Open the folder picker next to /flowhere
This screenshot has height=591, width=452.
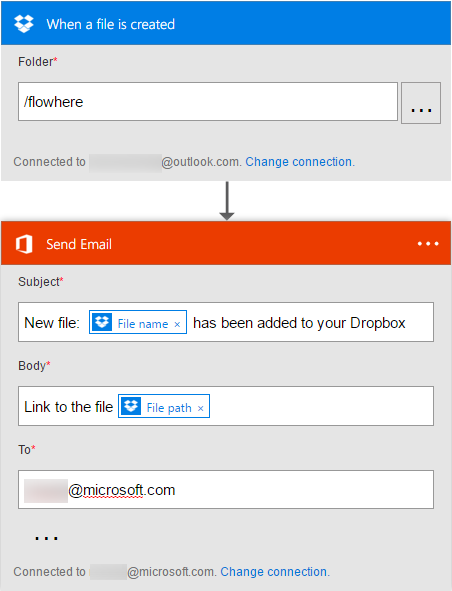(x=421, y=103)
